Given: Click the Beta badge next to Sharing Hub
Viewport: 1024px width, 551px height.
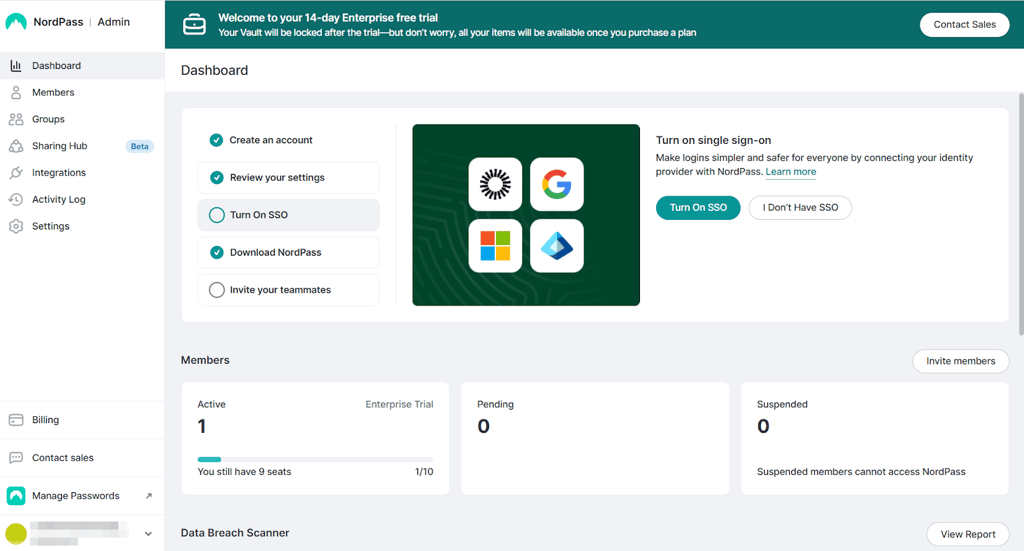Looking at the screenshot, I should tap(139, 146).
